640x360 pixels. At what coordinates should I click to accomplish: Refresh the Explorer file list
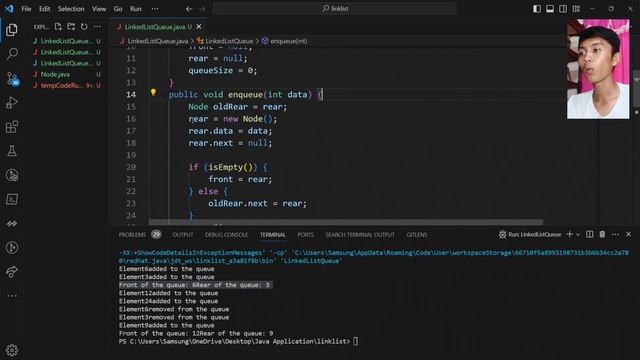(x=84, y=27)
